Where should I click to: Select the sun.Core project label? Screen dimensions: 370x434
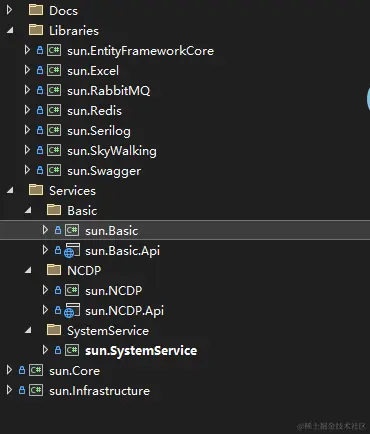click(x=74, y=371)
